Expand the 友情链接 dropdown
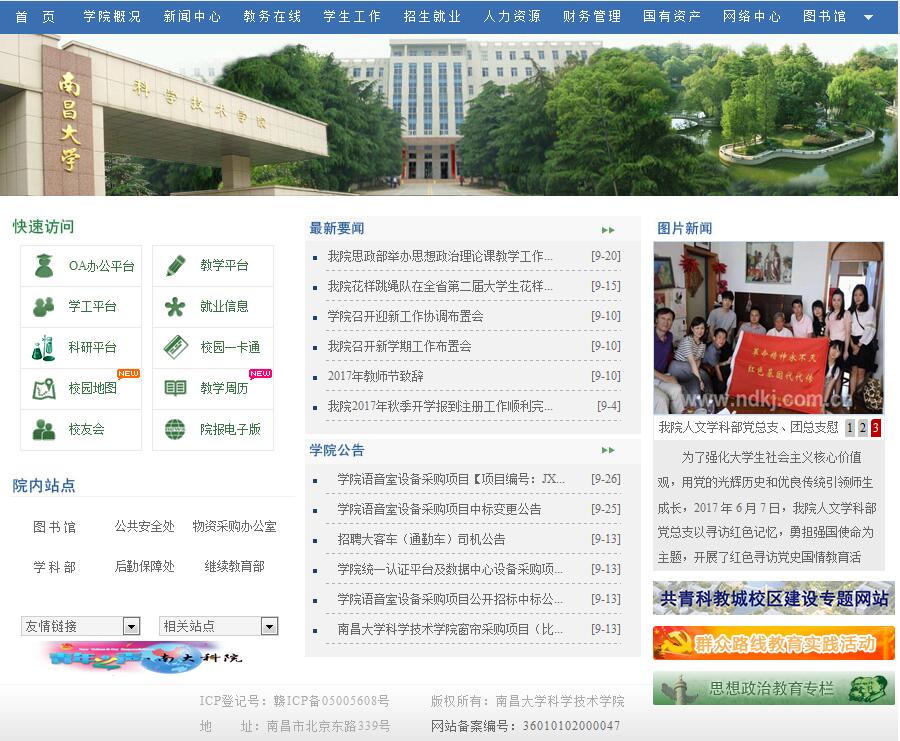The width and height of the screenshot is (900, 741). pyautogui.click(x=131, y=626)
